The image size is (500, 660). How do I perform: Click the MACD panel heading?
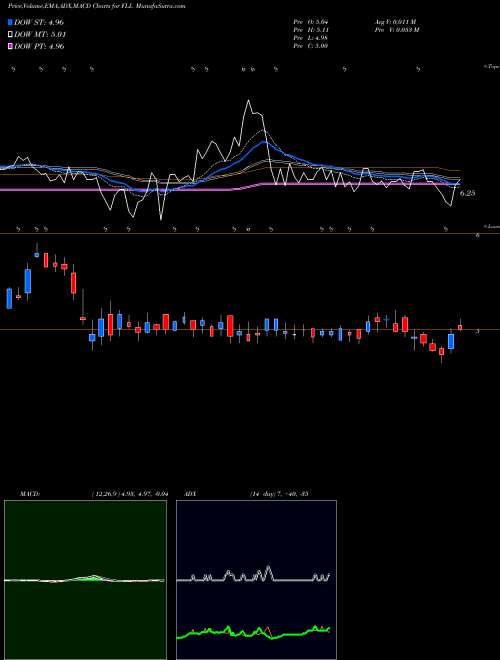29,493
